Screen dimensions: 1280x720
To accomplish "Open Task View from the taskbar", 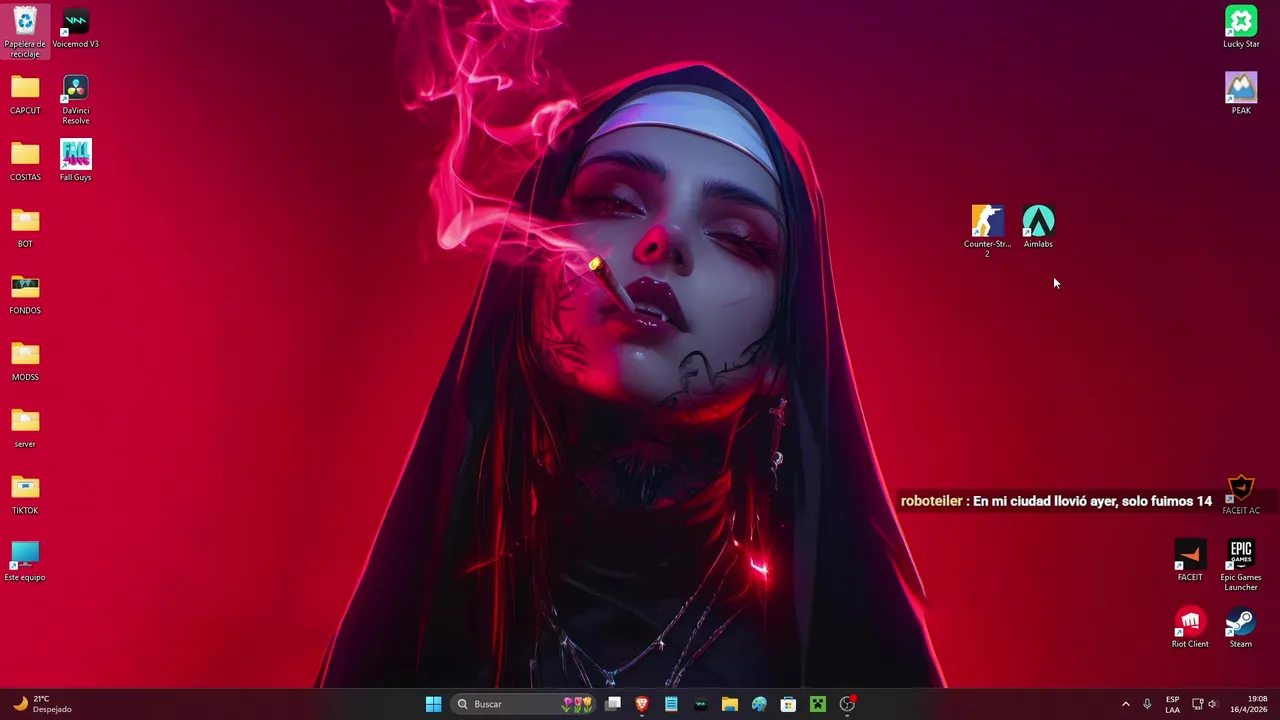I will 613,704.
